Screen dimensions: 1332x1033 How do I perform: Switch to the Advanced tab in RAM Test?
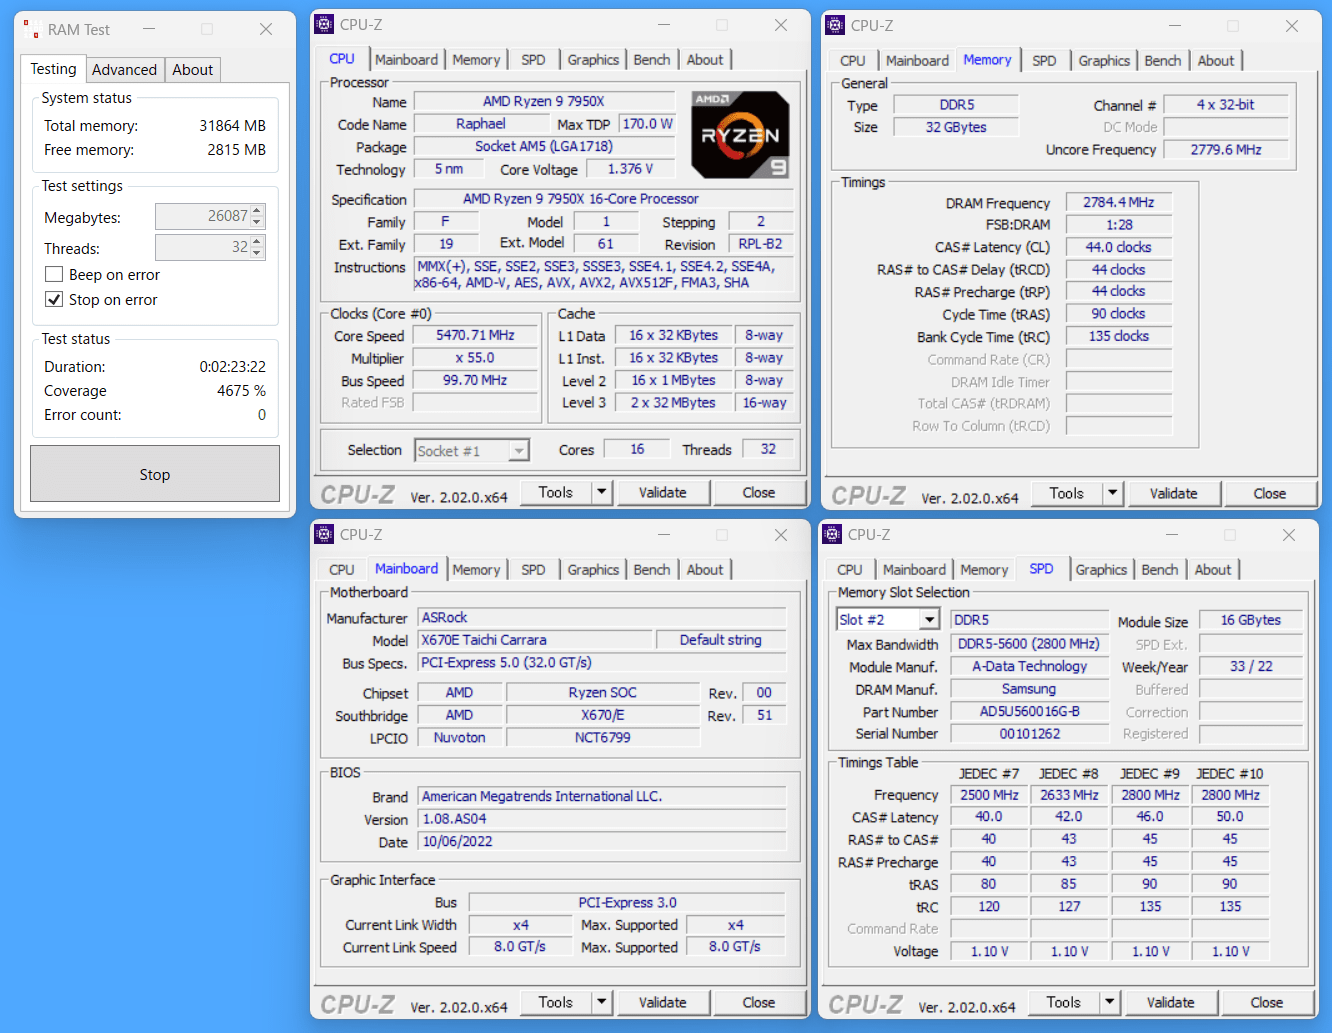pyautogui.click(x=124, y=70)
